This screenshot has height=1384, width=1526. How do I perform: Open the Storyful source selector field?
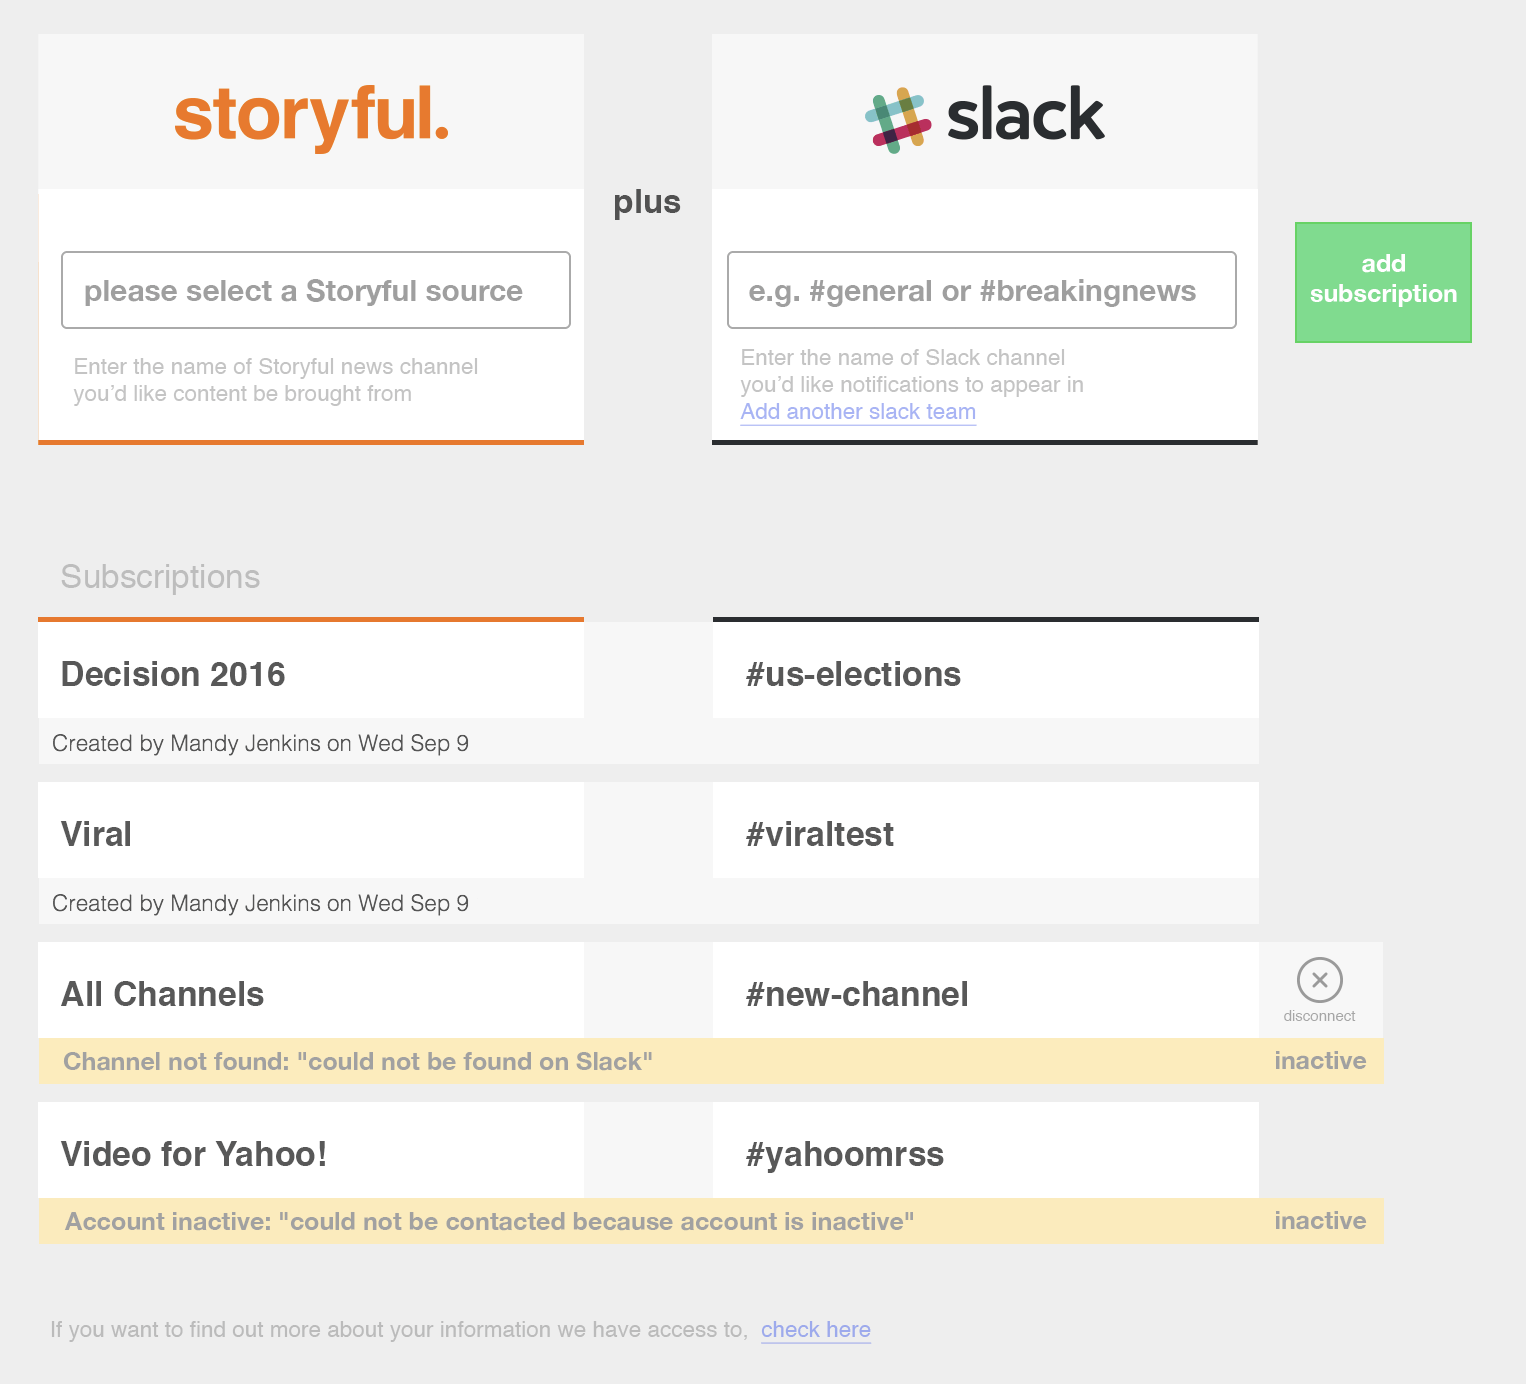[316, 290]
